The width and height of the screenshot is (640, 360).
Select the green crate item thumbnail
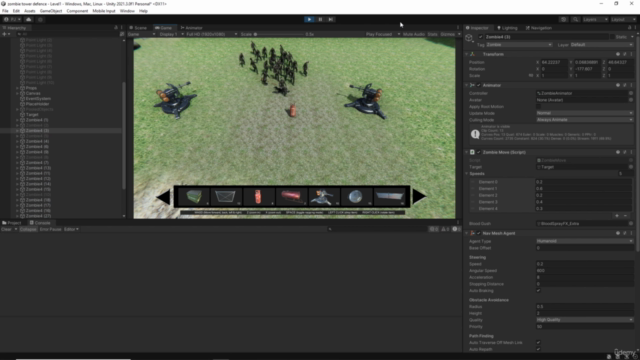pyautogui.click(x=193, y=197)
